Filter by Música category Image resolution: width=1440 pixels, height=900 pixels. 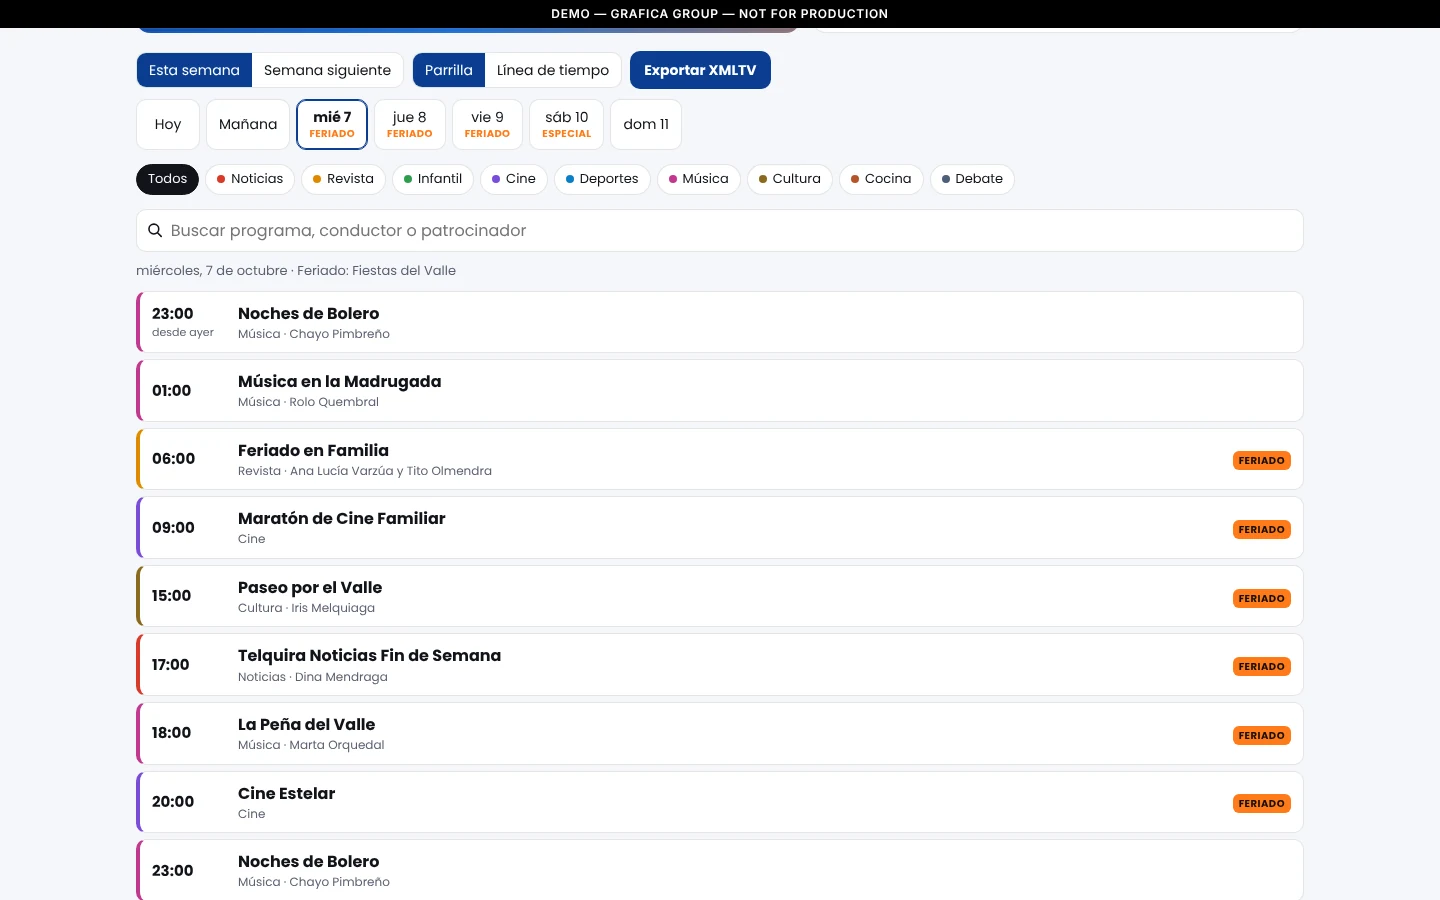[x=699, y=179]
